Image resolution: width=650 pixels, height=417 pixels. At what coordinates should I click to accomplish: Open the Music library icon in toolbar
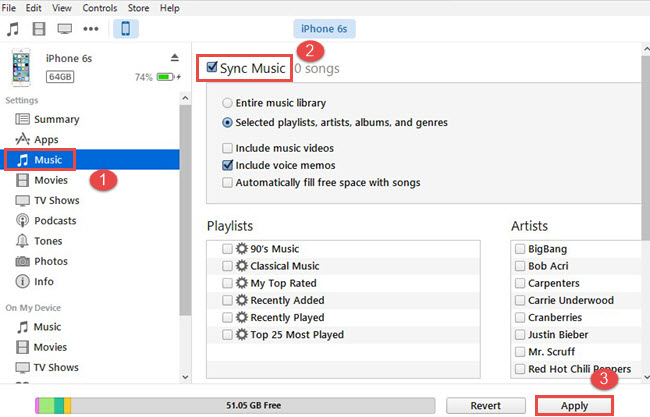pos(13,29)
